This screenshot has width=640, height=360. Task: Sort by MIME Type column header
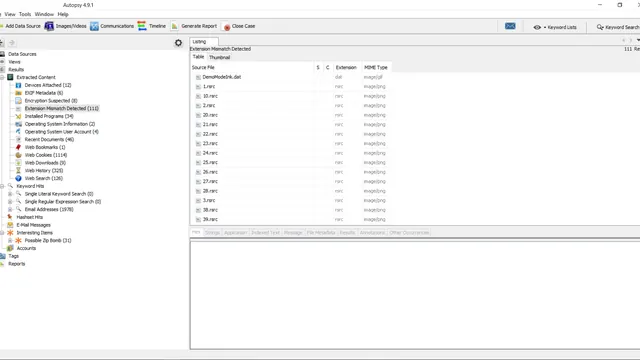(x=376, y=68)
